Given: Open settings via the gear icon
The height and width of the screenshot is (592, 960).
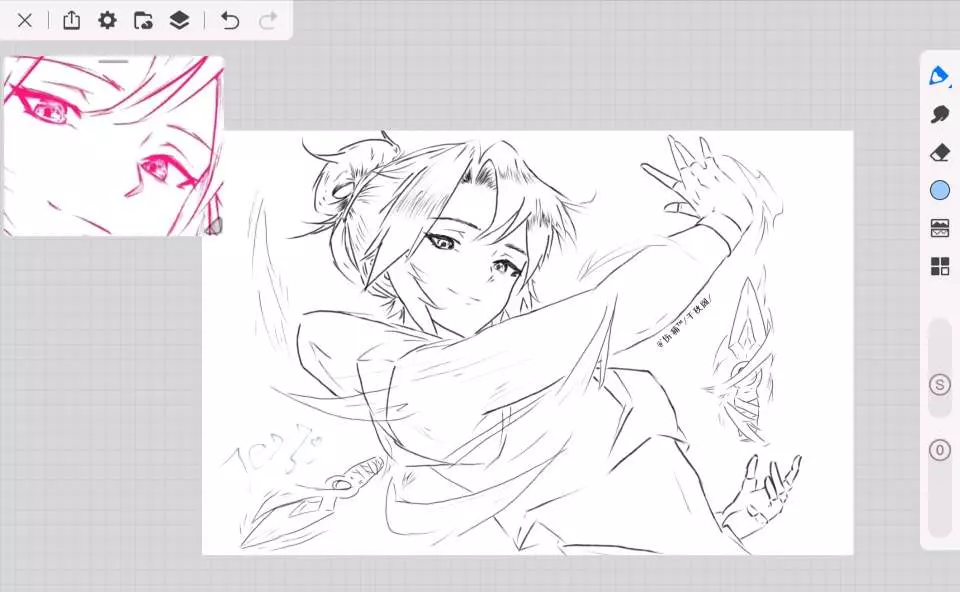Looking at the screenshot, I should click(107, 20).
